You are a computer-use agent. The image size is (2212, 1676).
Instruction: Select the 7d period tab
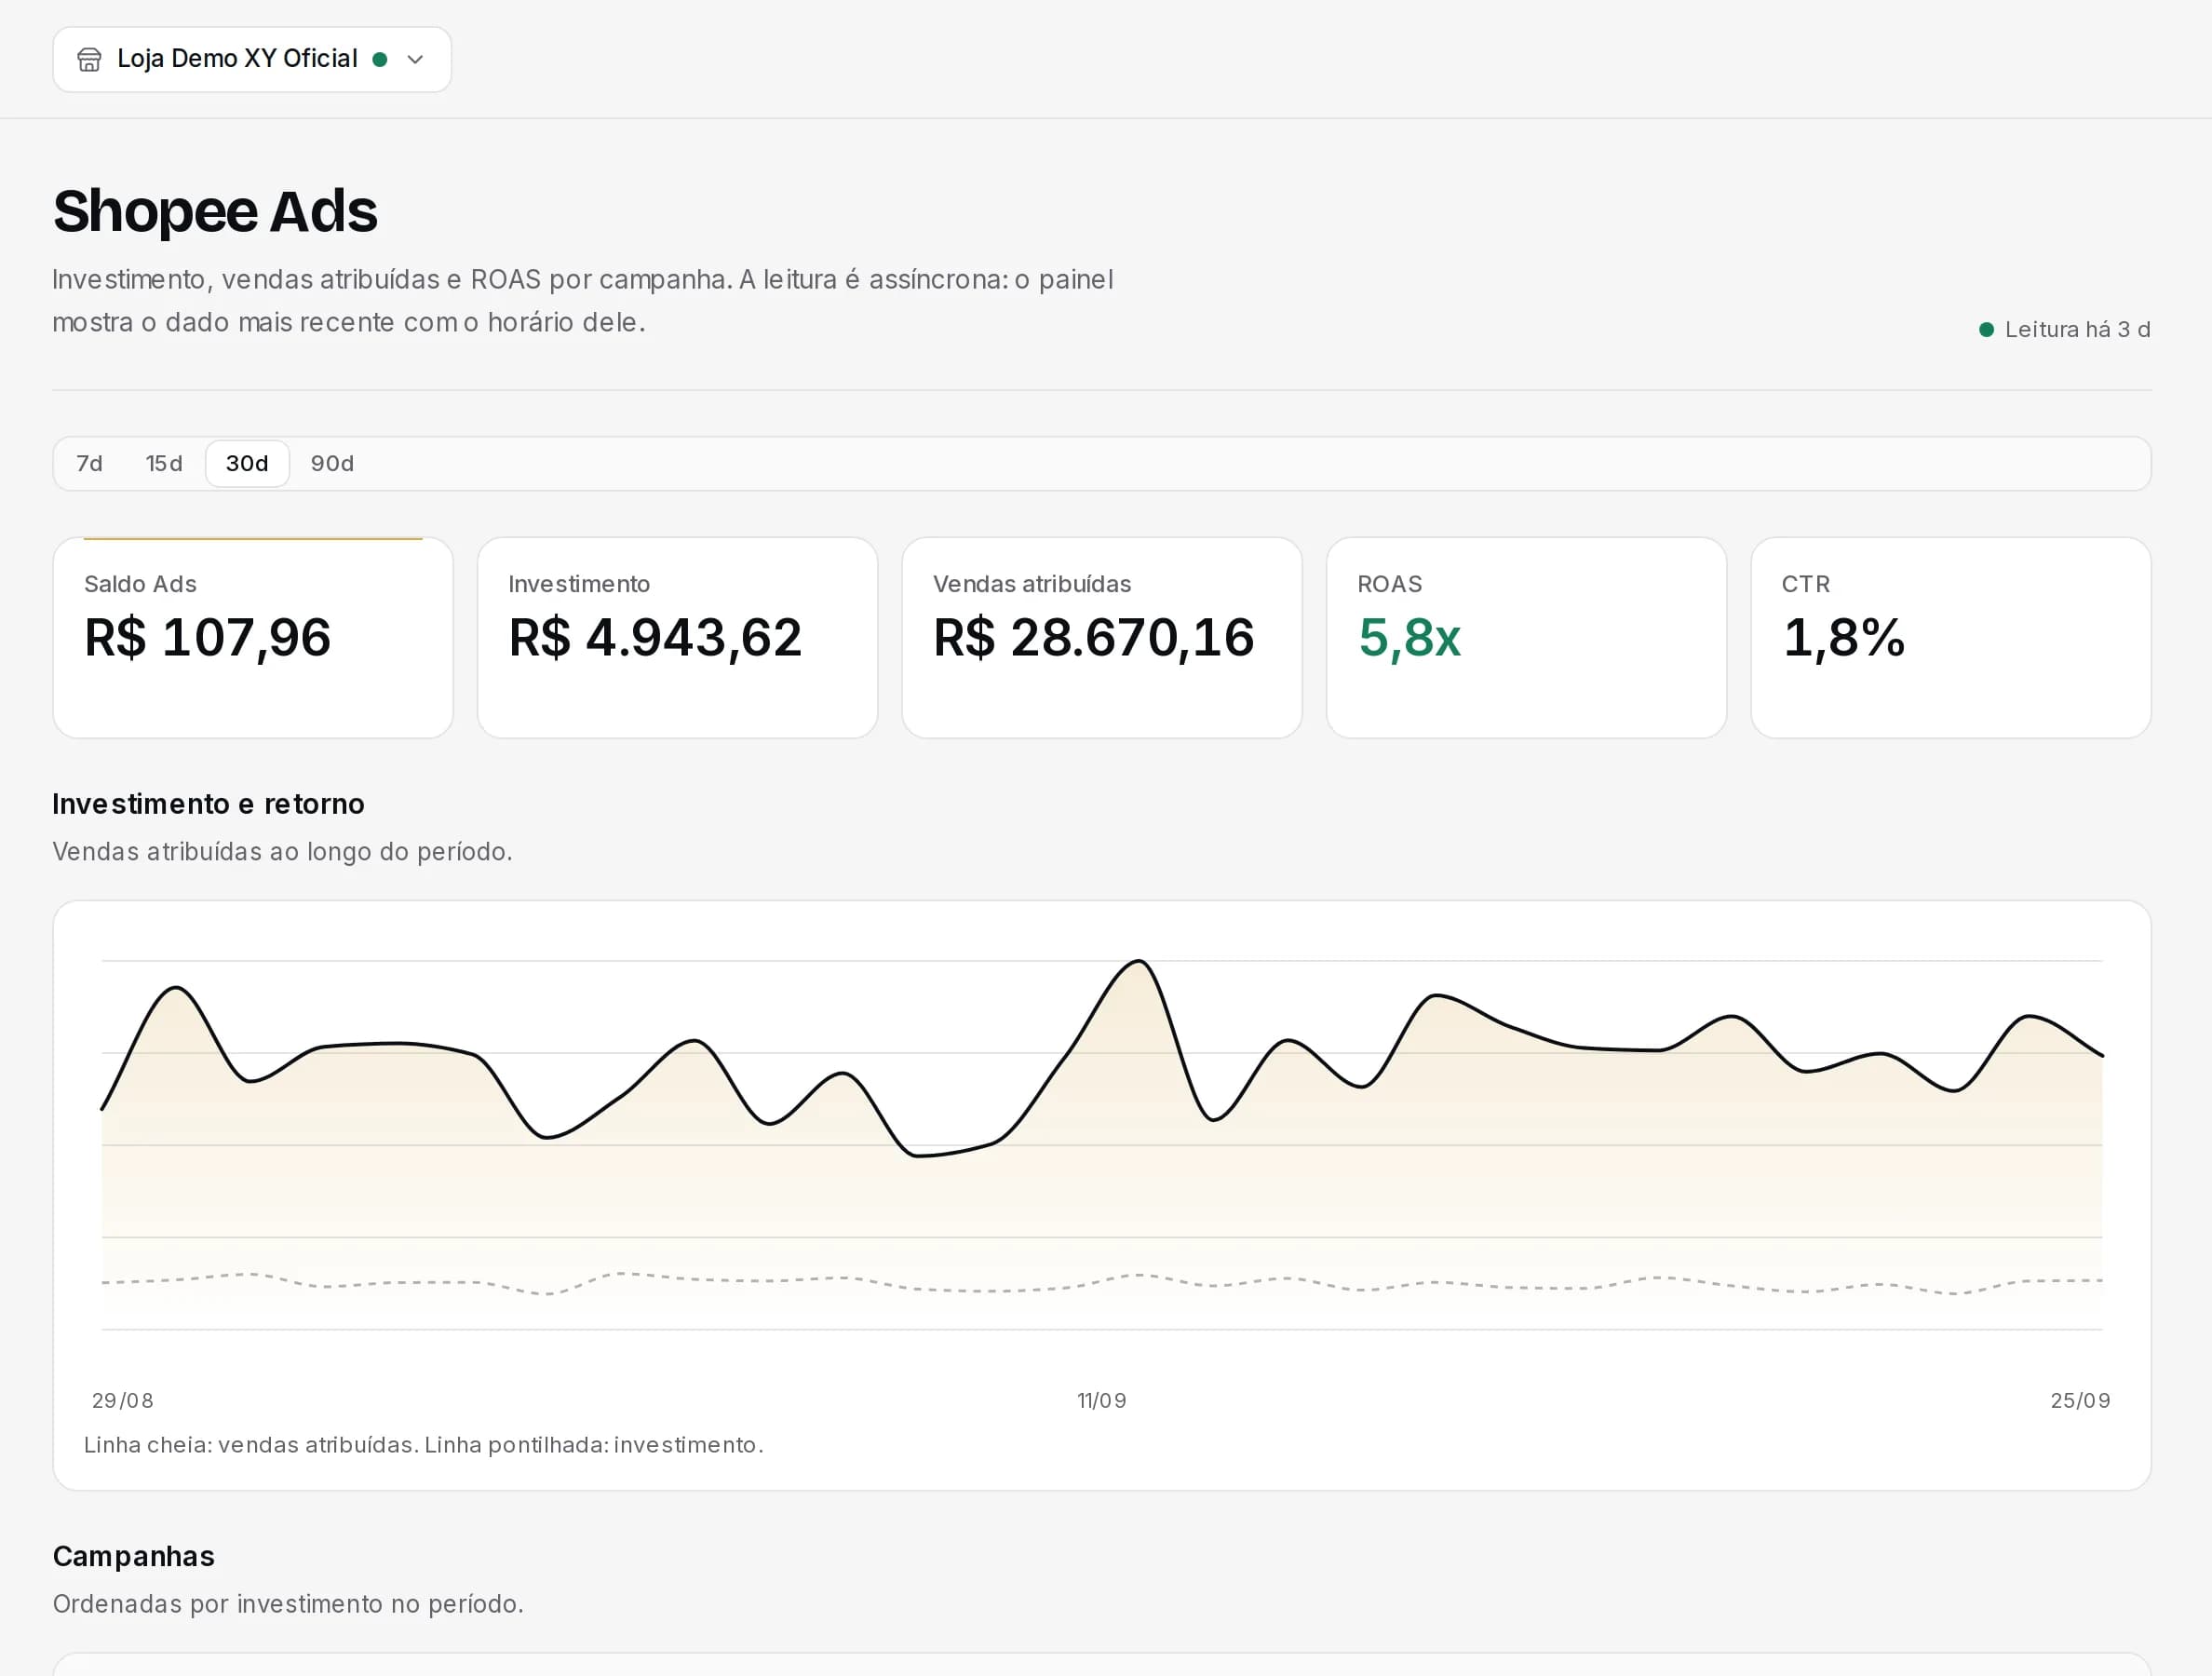pyautogui.click(x=90, y=464)
